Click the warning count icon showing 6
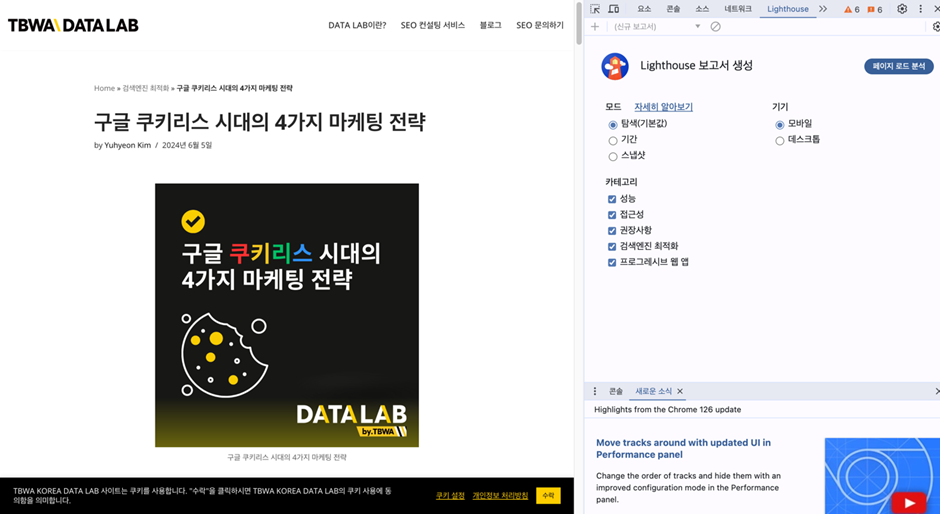 (851, 9)
